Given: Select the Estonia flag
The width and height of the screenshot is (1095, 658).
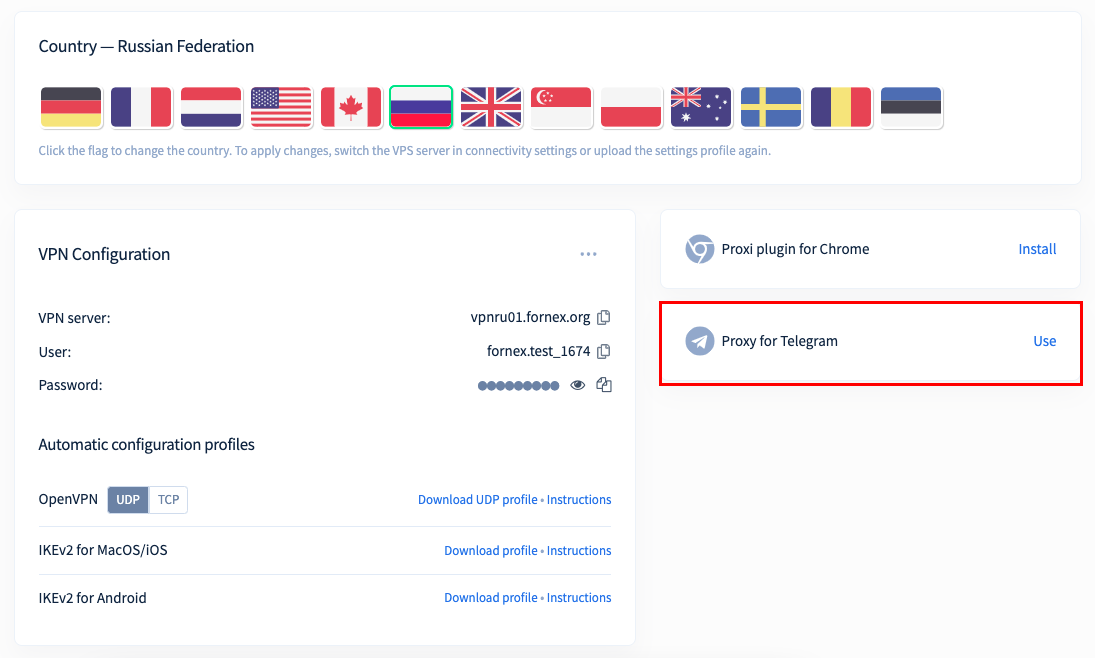Looking at the screenshot, I should (x=911, y=107).
